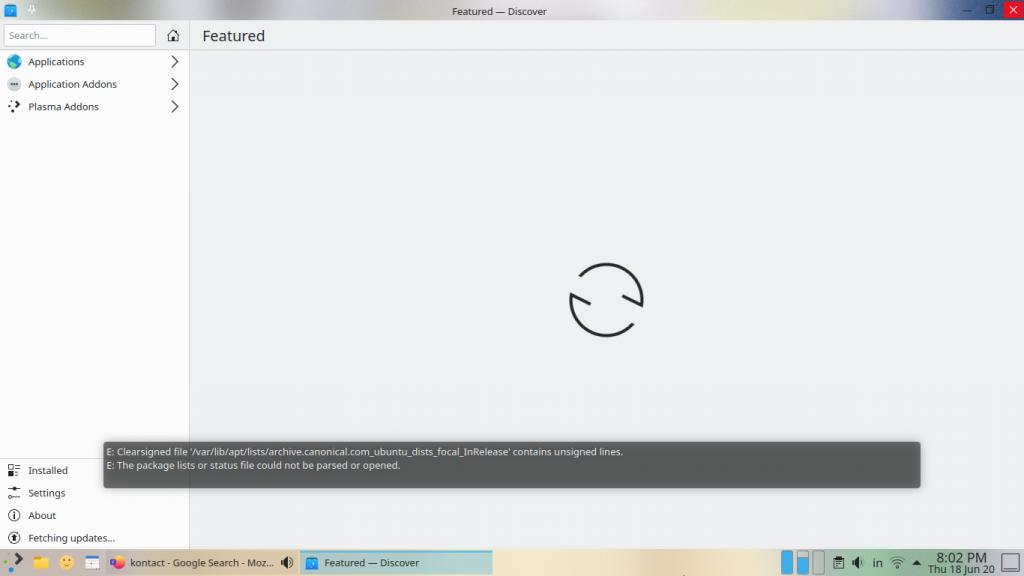Screen dimensions: 1024x576
Task: Click the clipboard icon in system tray
Action: pyautogui.click(x=839, y=563)
